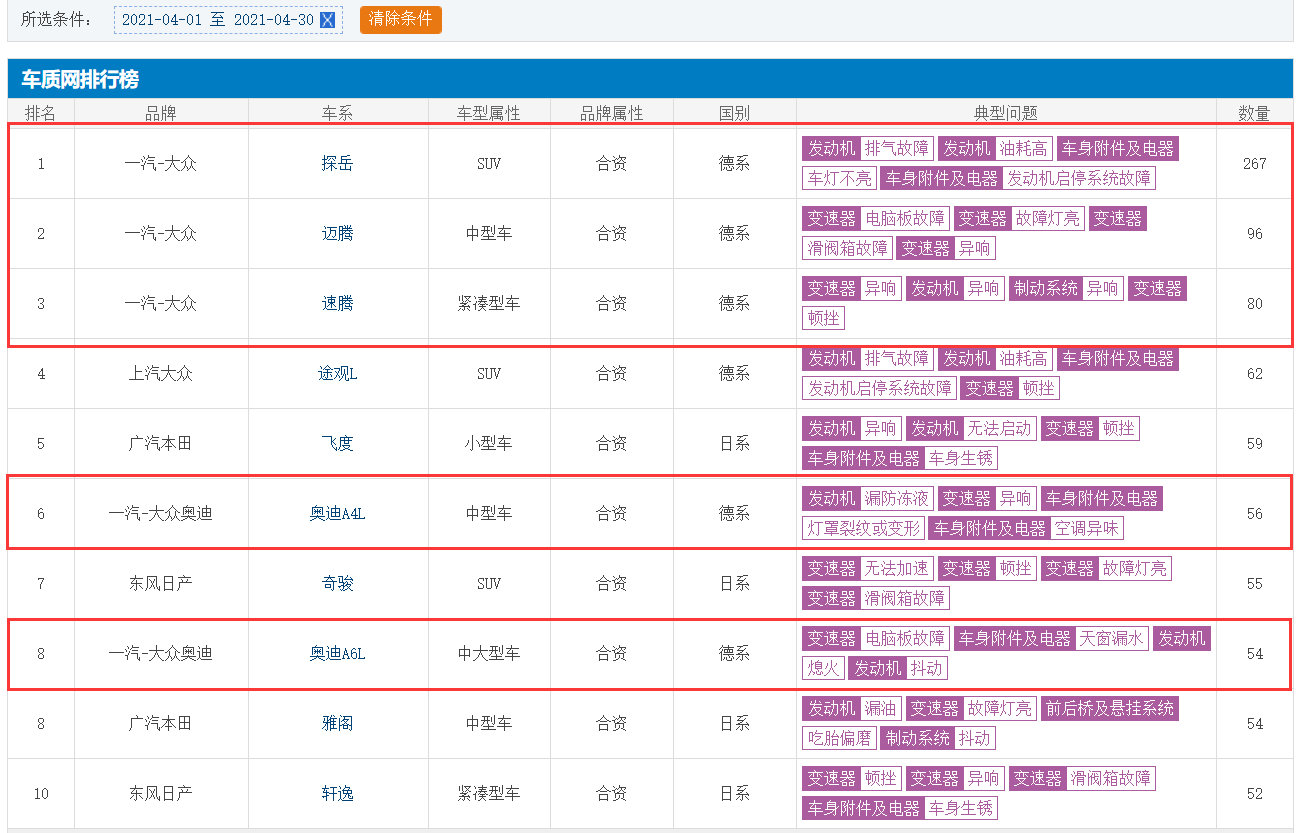Click the 267 quantity cell
This screenshot has height=833, width=1297.
1254,164
